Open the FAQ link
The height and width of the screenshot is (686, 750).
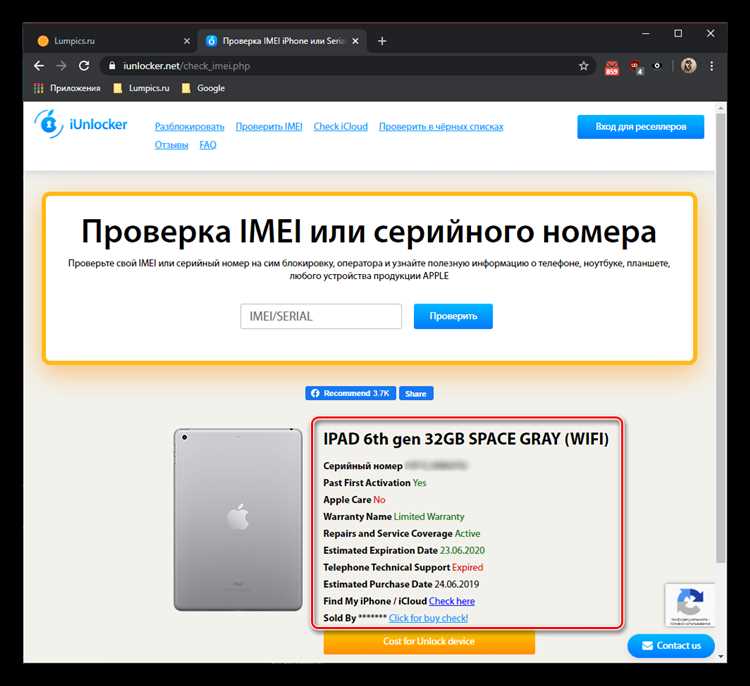[x=208, y=145]
